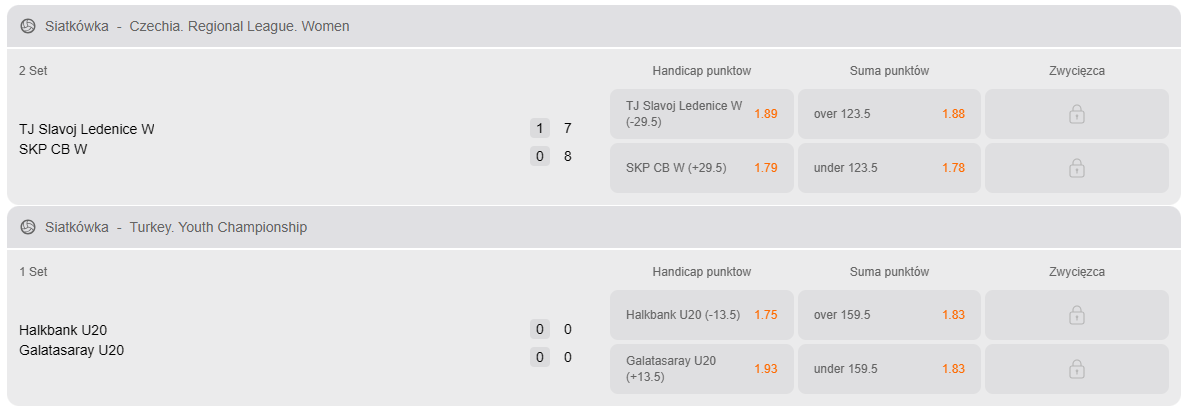The image size is (1188, 411).
Task: Click volleyball icon beside Czechia Regional League
Action: [28, 27]
